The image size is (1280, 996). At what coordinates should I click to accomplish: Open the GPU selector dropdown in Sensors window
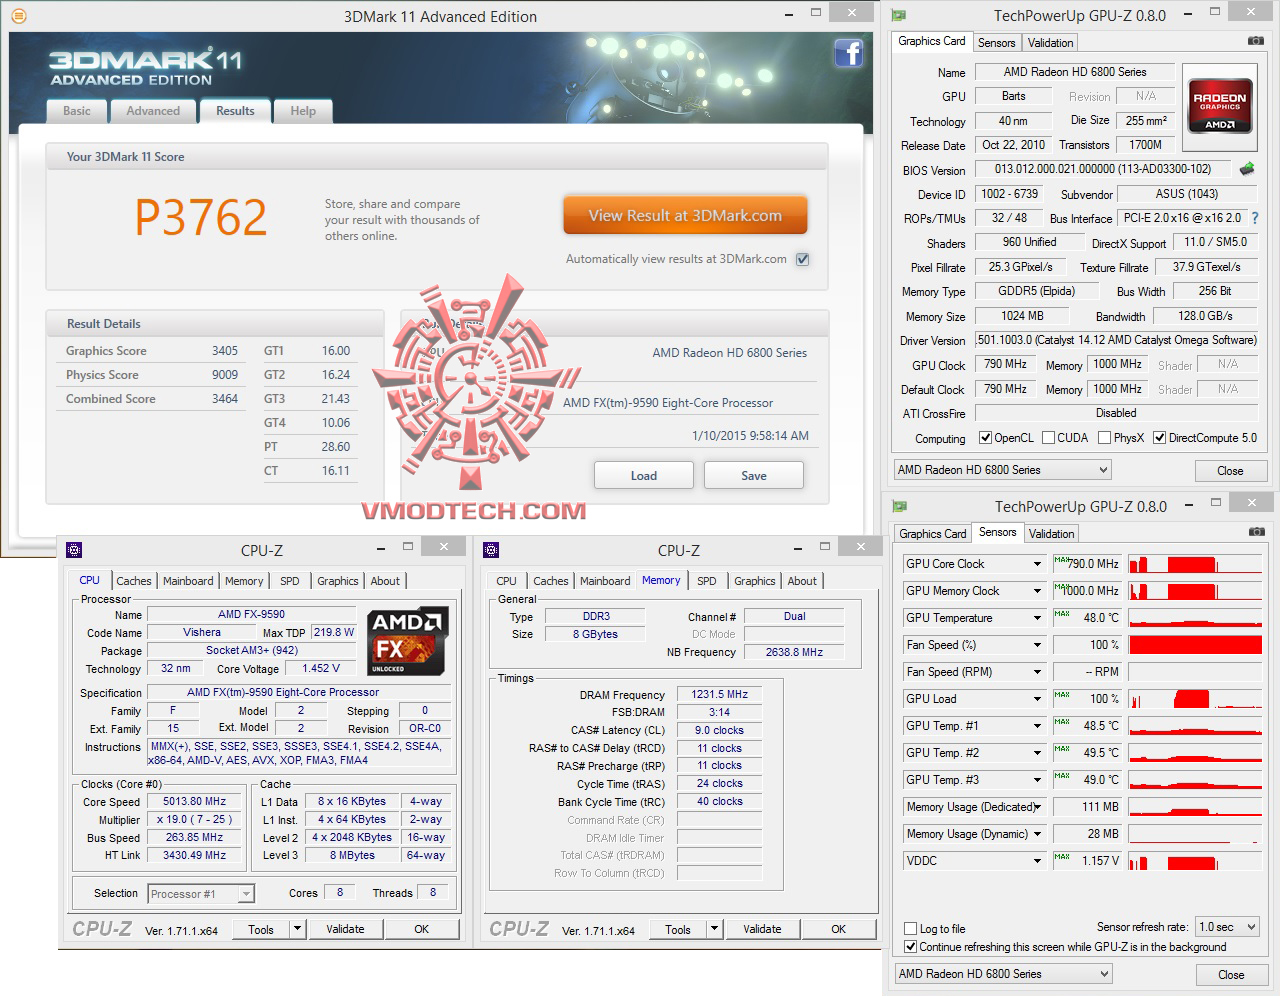tap(1003, 974)
